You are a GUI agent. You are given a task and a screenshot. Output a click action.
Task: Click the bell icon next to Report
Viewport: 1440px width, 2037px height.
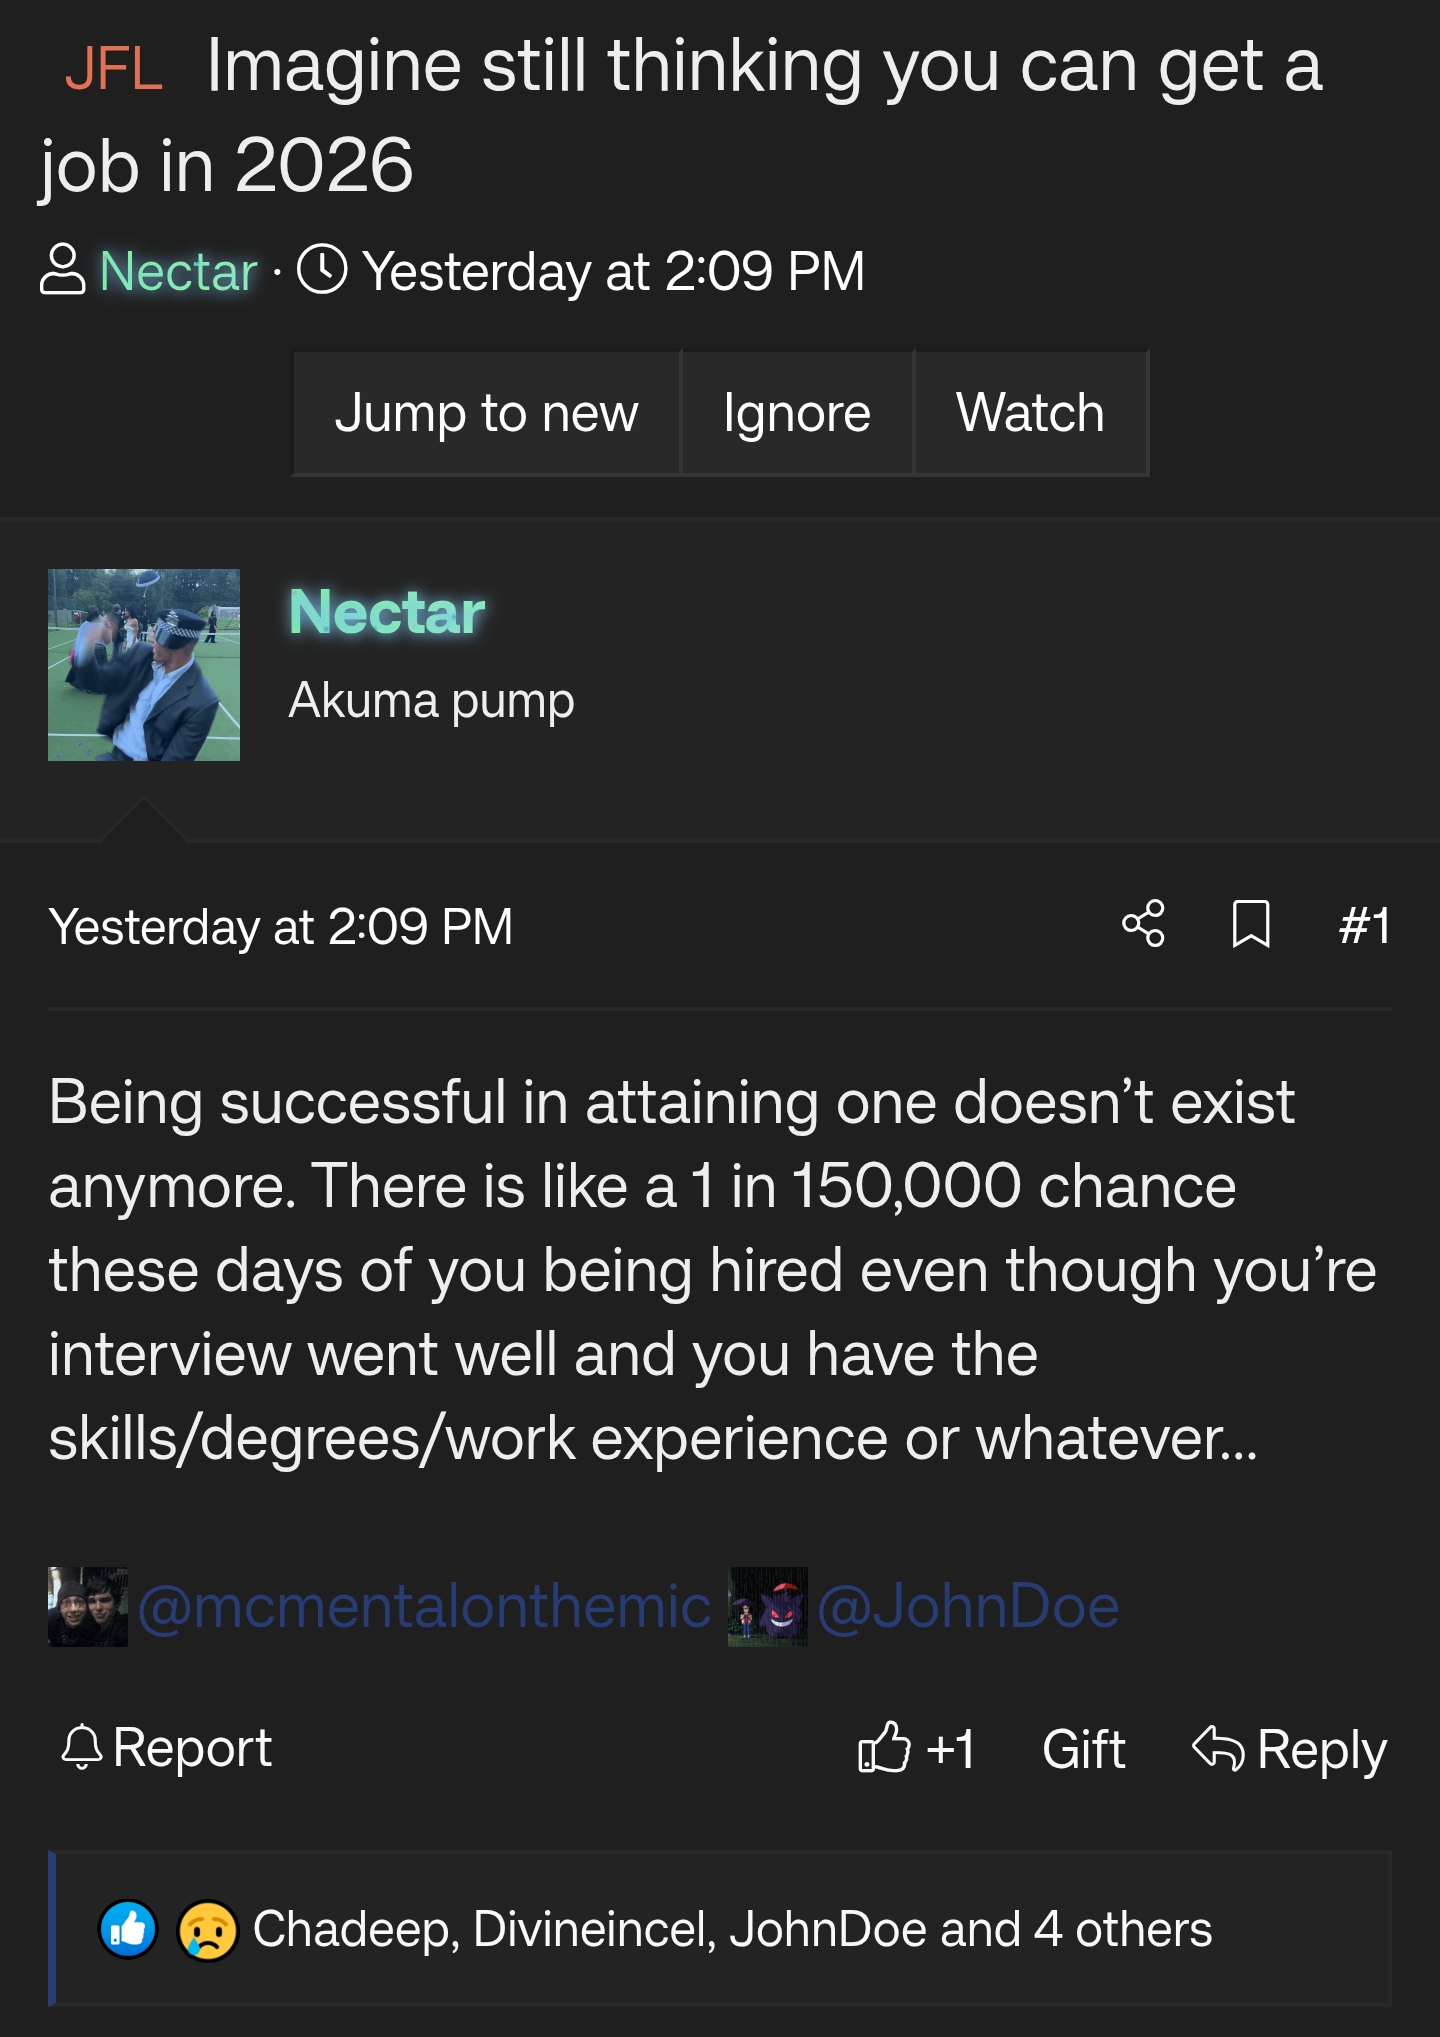point(85,1748)
